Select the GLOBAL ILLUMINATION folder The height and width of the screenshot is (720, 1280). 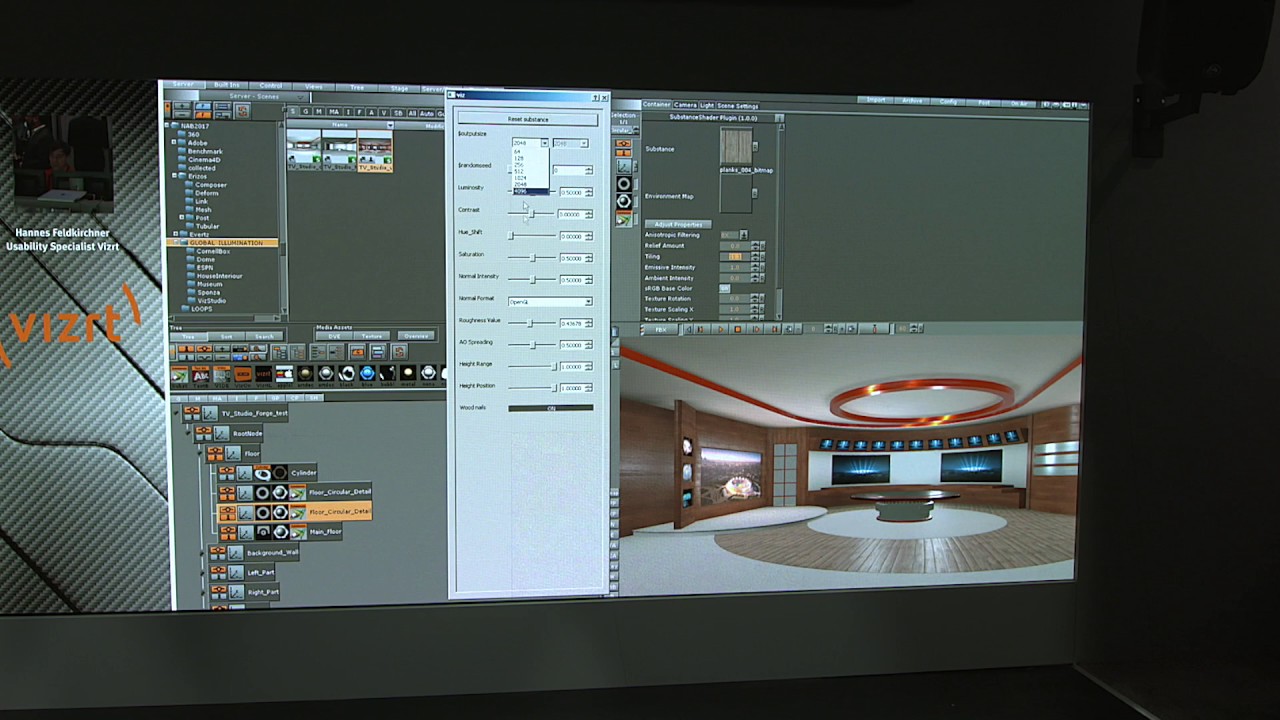coord(222,243)
